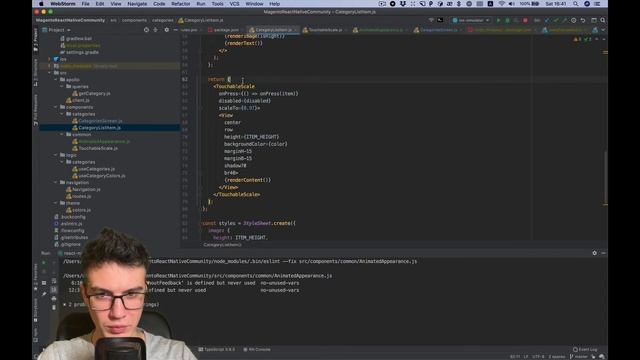Click the expand/collapse all icon in Project panel
The image size is (640, 360).
pos(156,30)
